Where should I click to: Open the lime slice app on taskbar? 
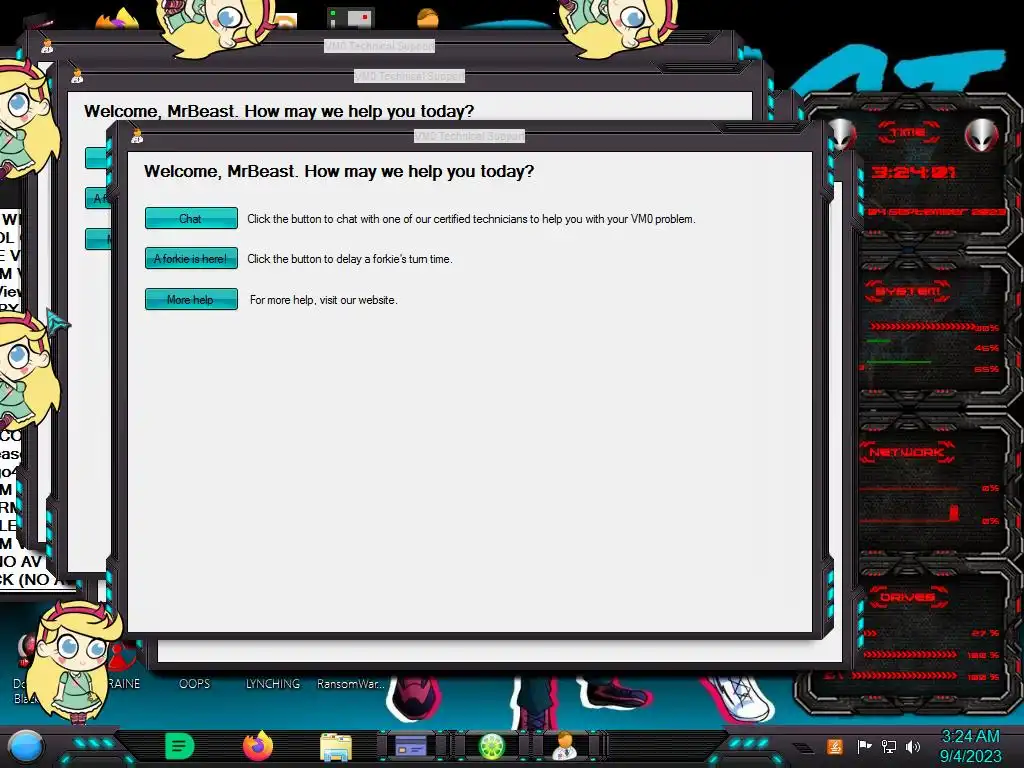click(x=492, y=746)
